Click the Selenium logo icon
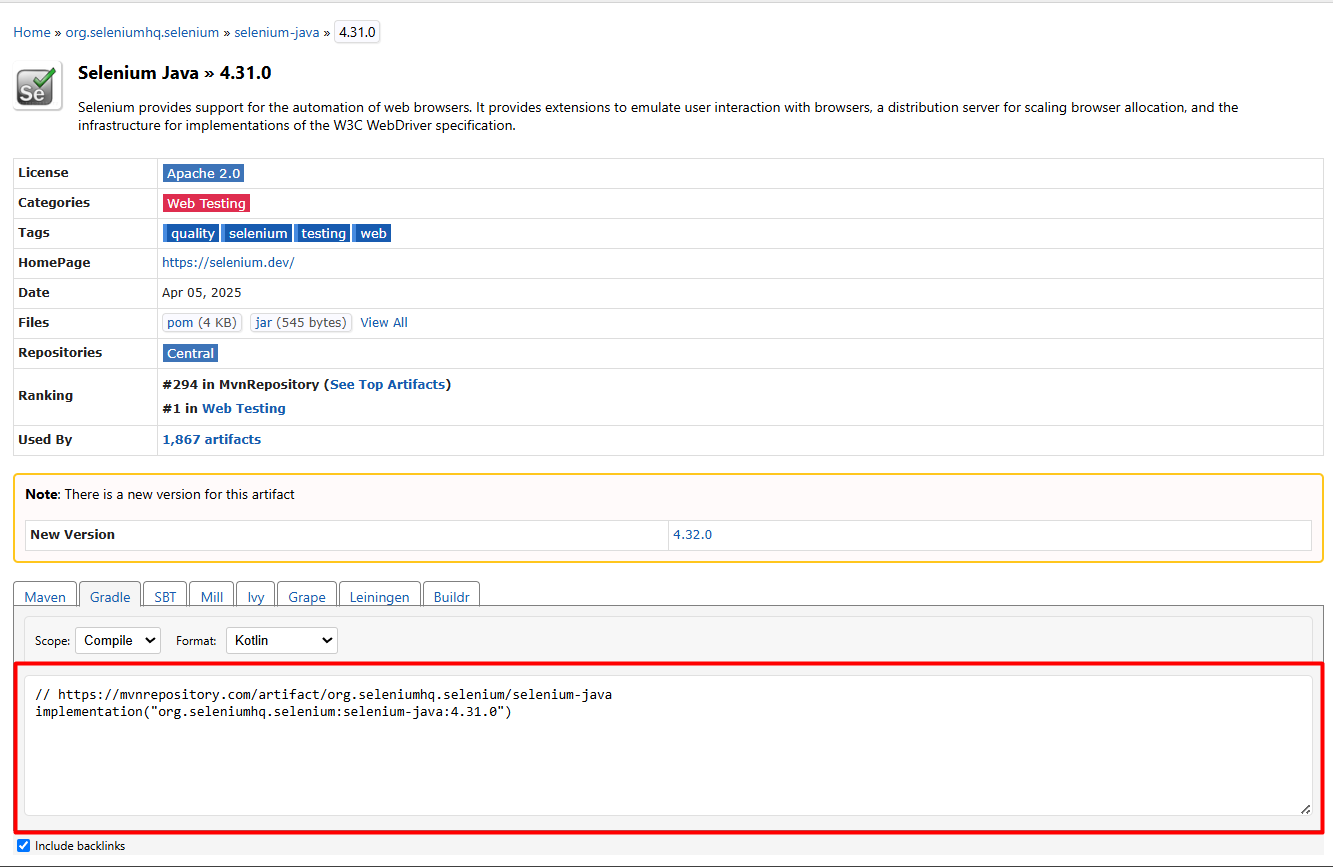The width and height of the screenshot is (1333, 867). (38, 85)
